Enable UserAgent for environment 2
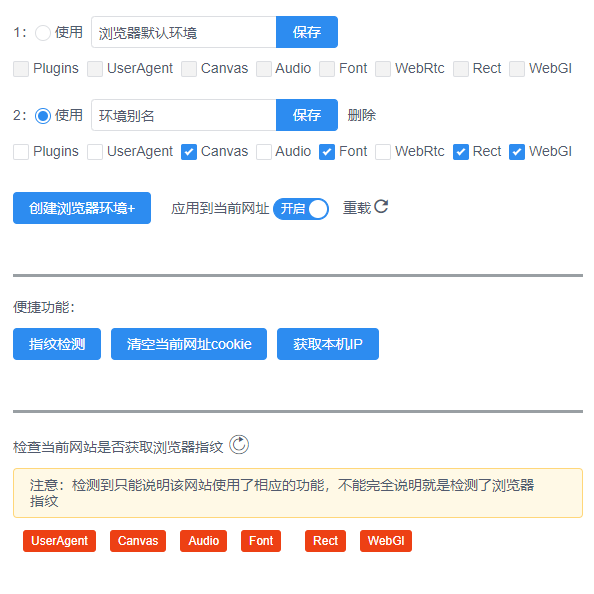Viewport: 594px width, 594px height. coord(95,152)
